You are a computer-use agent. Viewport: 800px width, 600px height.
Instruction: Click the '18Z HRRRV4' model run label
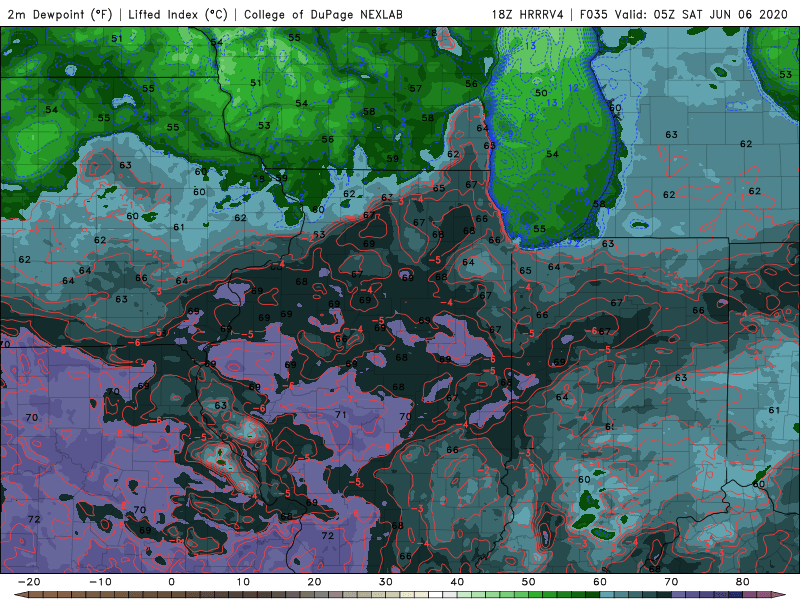(x=528, y=14)
